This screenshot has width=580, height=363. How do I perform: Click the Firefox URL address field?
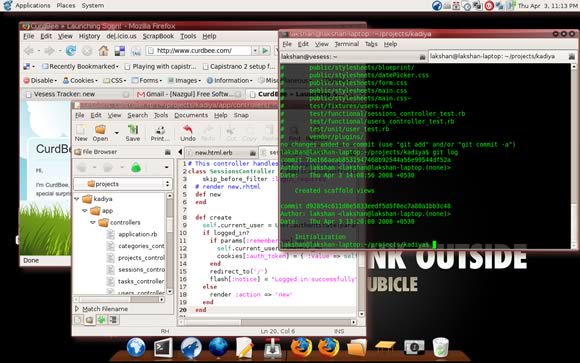pyautogui.click(x=198, y=50)
